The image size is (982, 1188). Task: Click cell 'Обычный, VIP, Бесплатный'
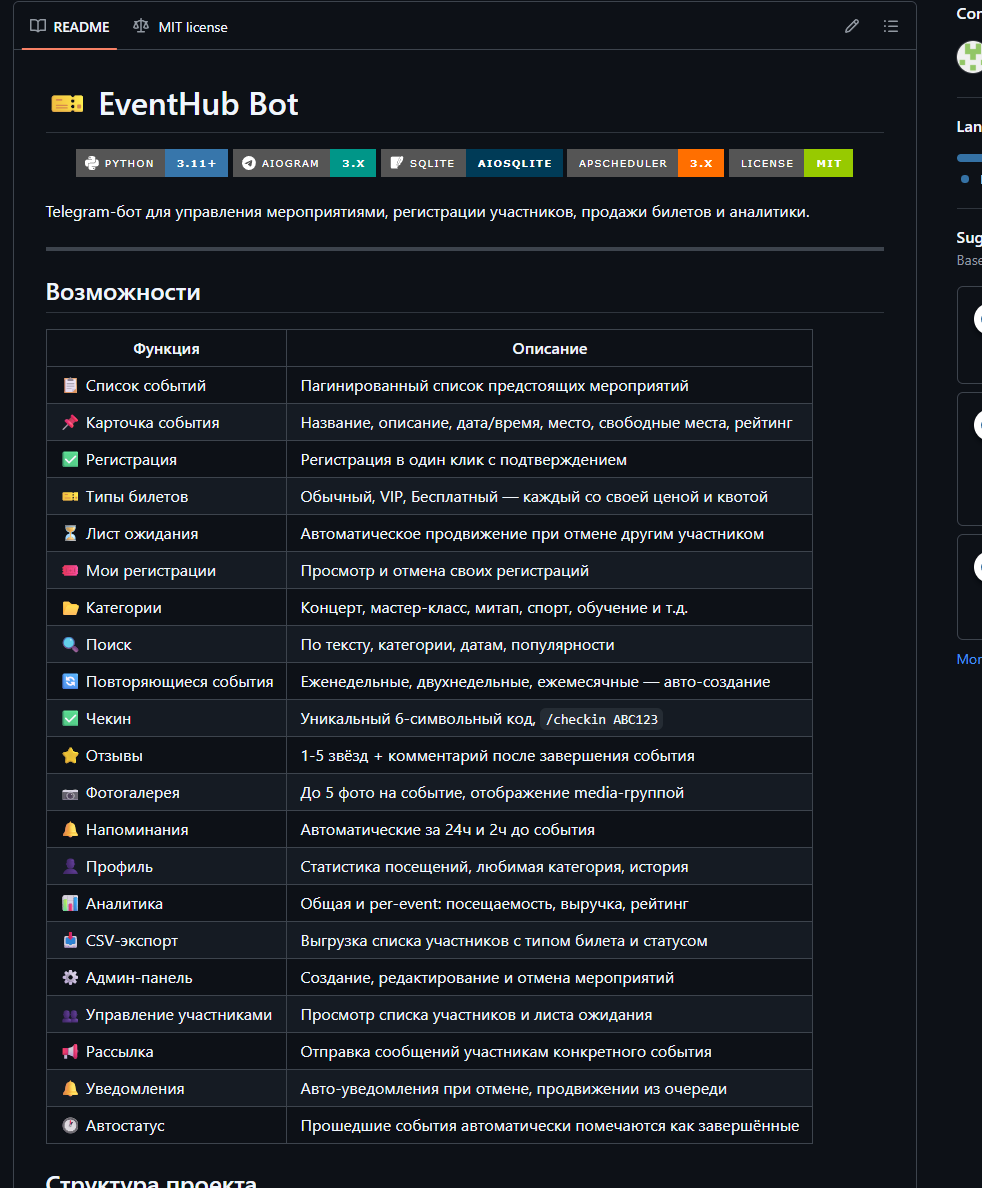[549, 497]
